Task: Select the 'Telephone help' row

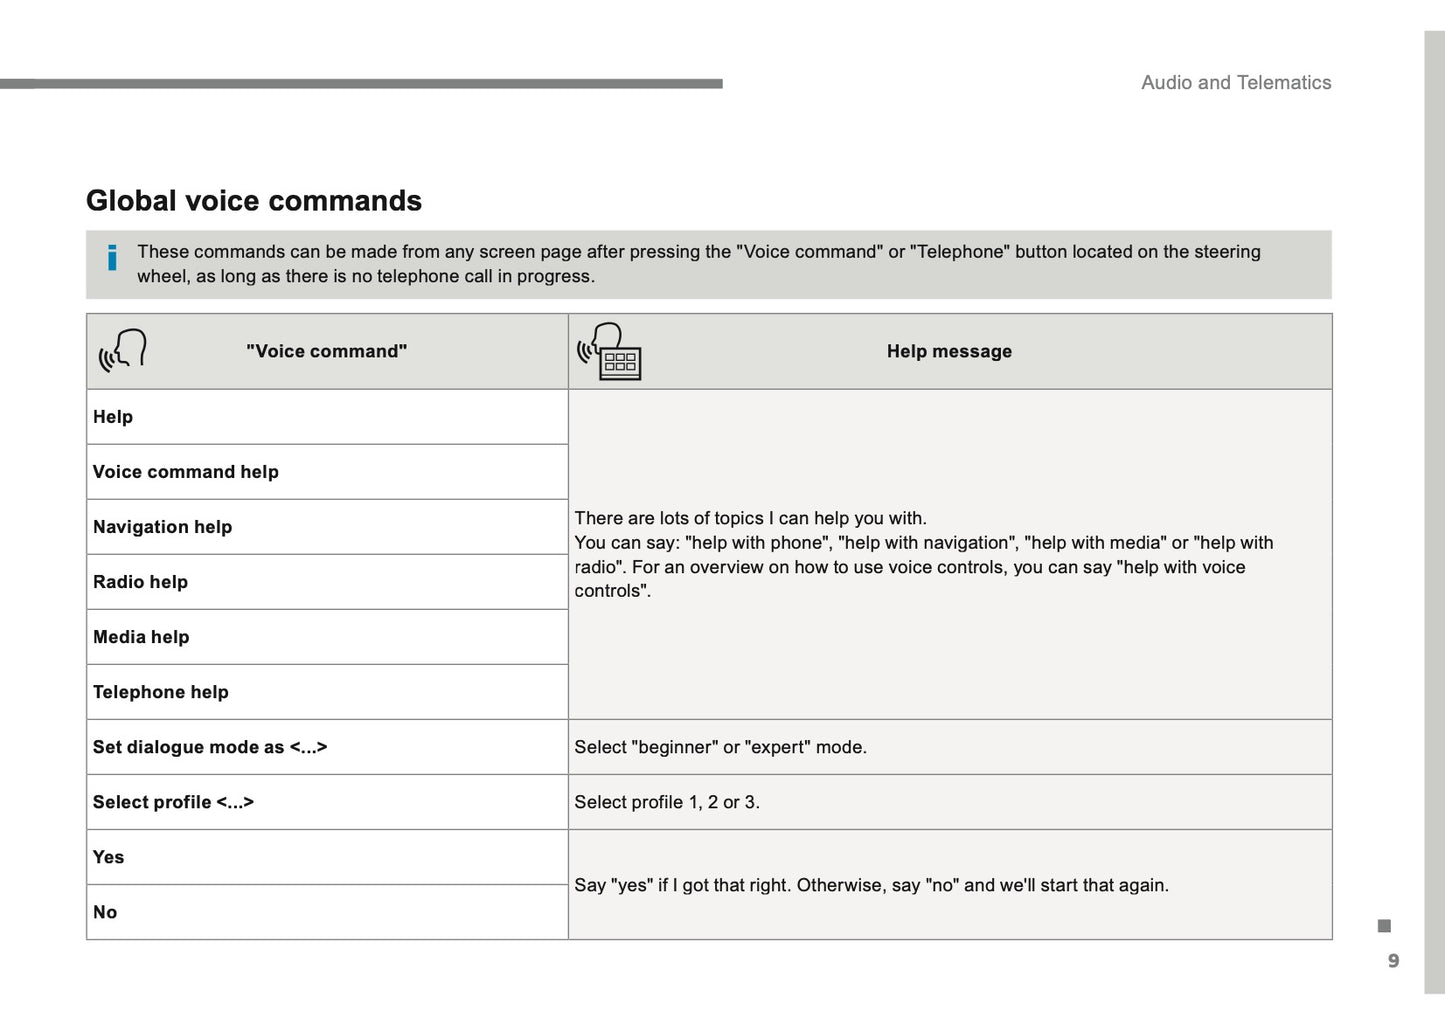Action: [327, 692]
